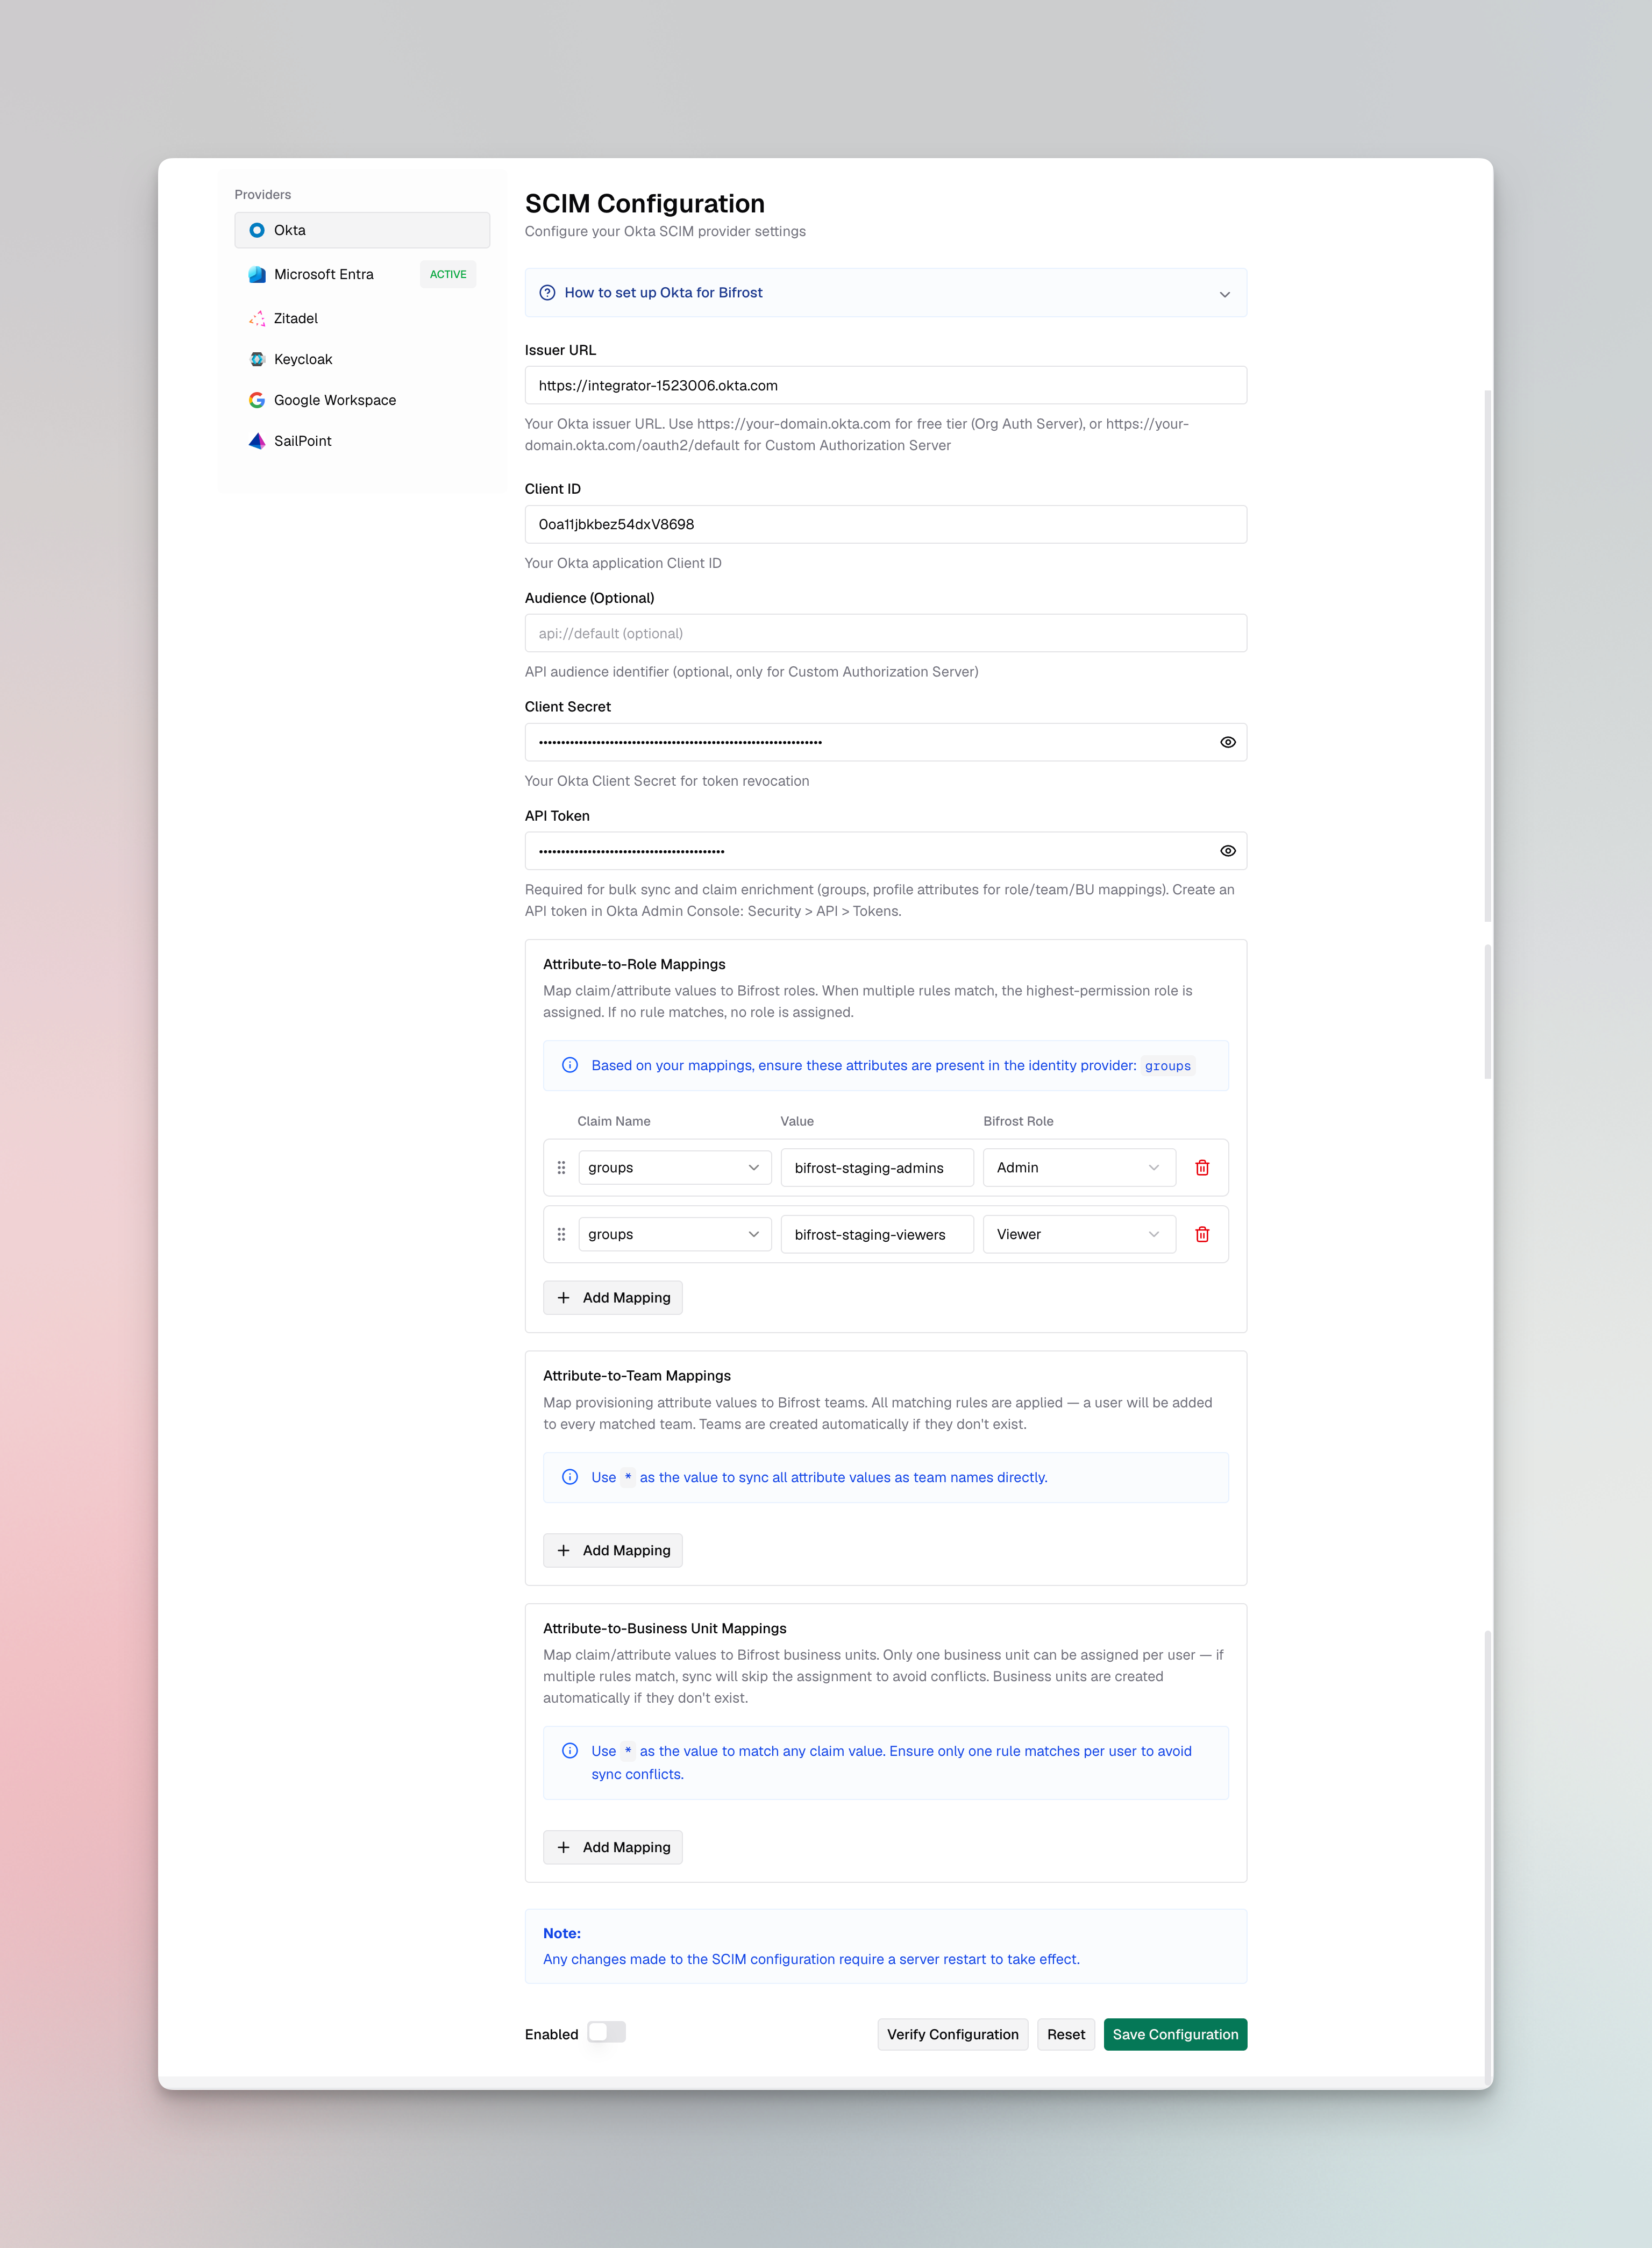Click the info icon in team mappings notice
1652x2248 pixels.
click(x=570, y=1477)
